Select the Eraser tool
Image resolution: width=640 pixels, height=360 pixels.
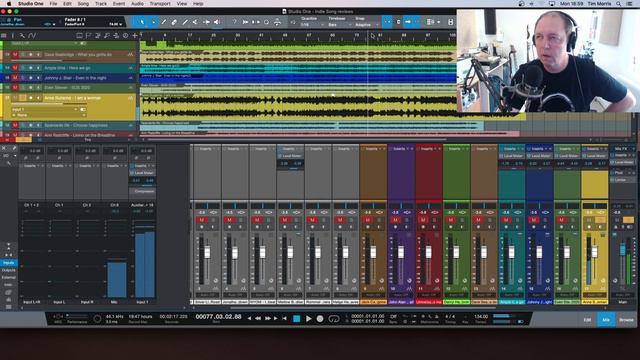point(174,22)
